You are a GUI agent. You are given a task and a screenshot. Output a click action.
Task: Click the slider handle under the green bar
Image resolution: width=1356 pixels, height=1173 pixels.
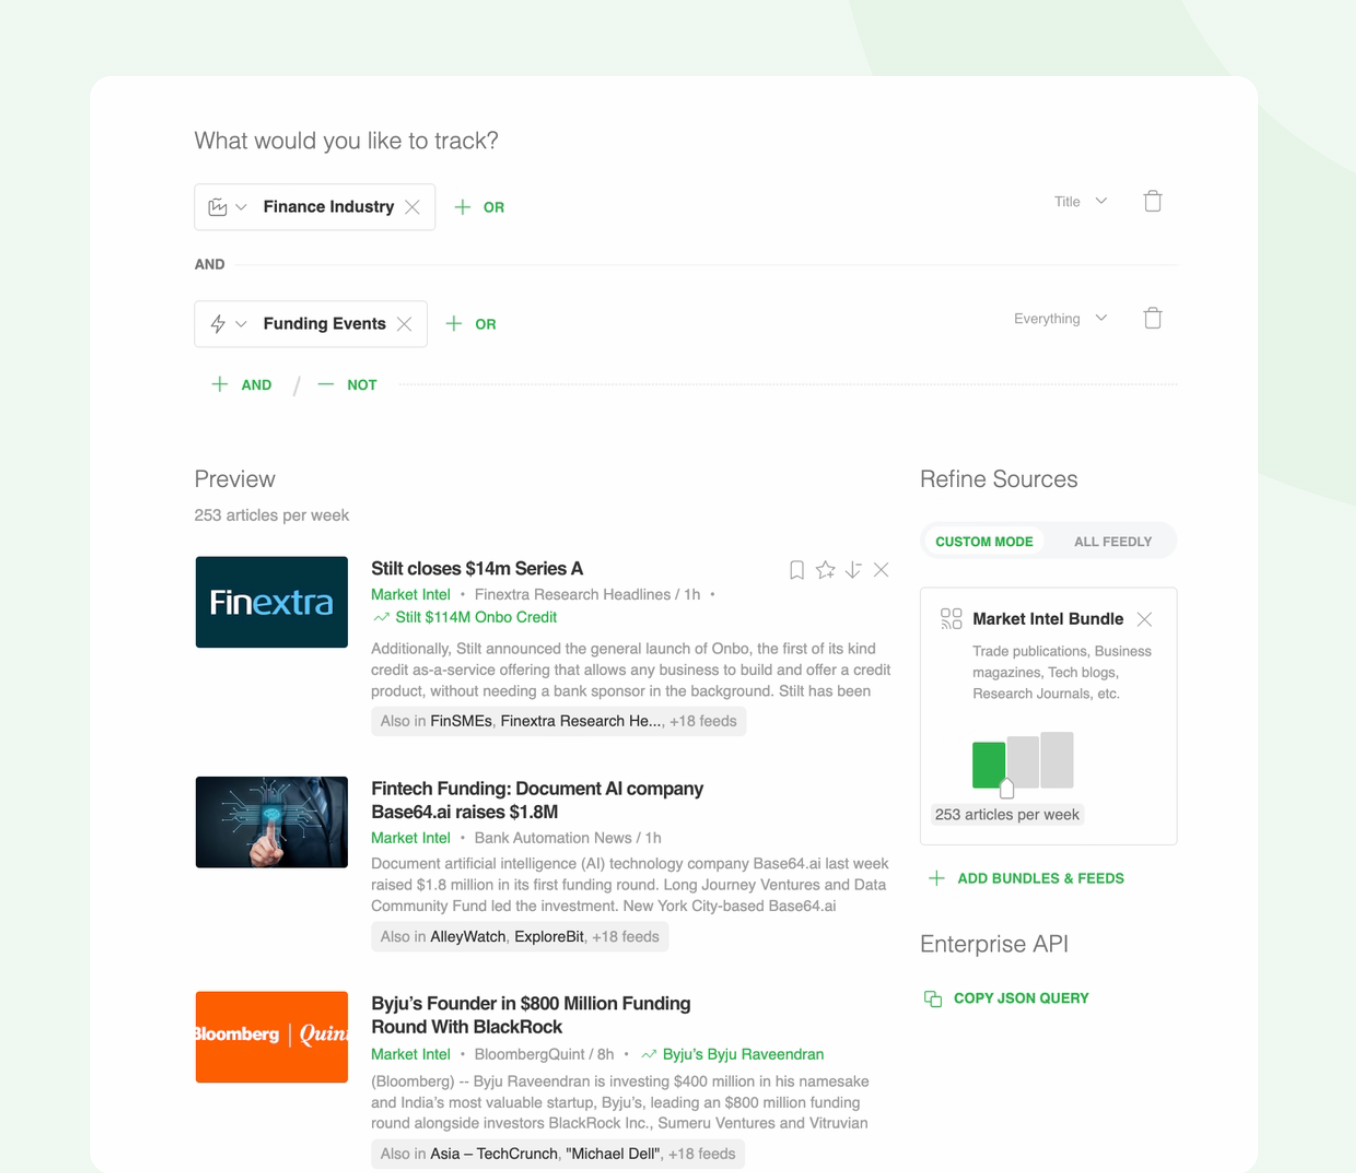point(1007,789)
